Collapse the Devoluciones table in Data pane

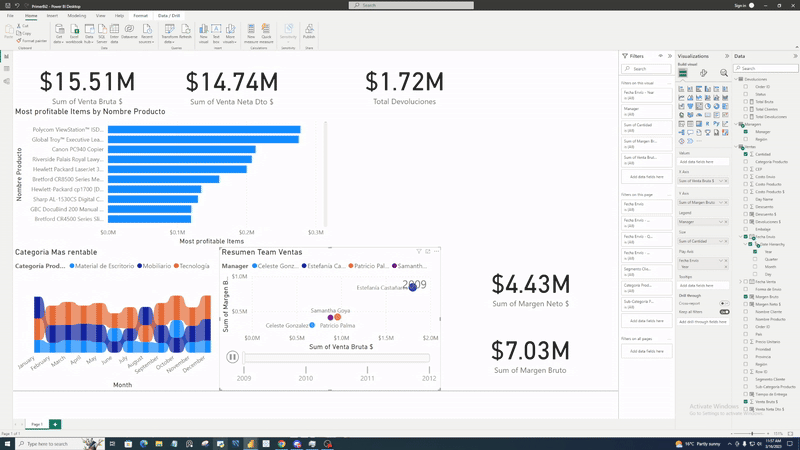pyautogui.click(x=736, y=79)
